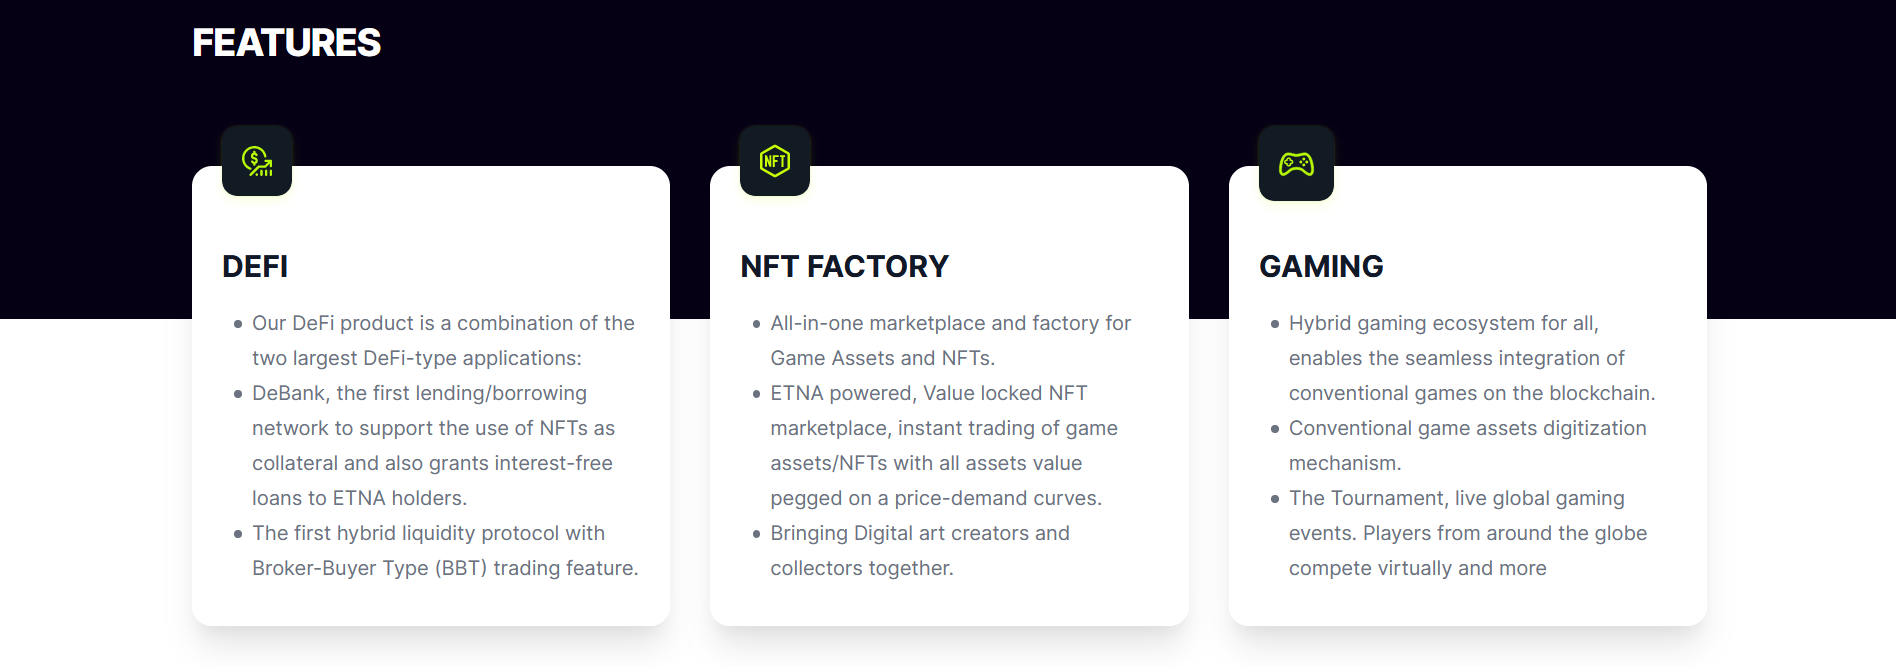Click the 'Our DeFi product' bullet text
The width and height of the screenshot is (1896, 666).
coord(443,340)
